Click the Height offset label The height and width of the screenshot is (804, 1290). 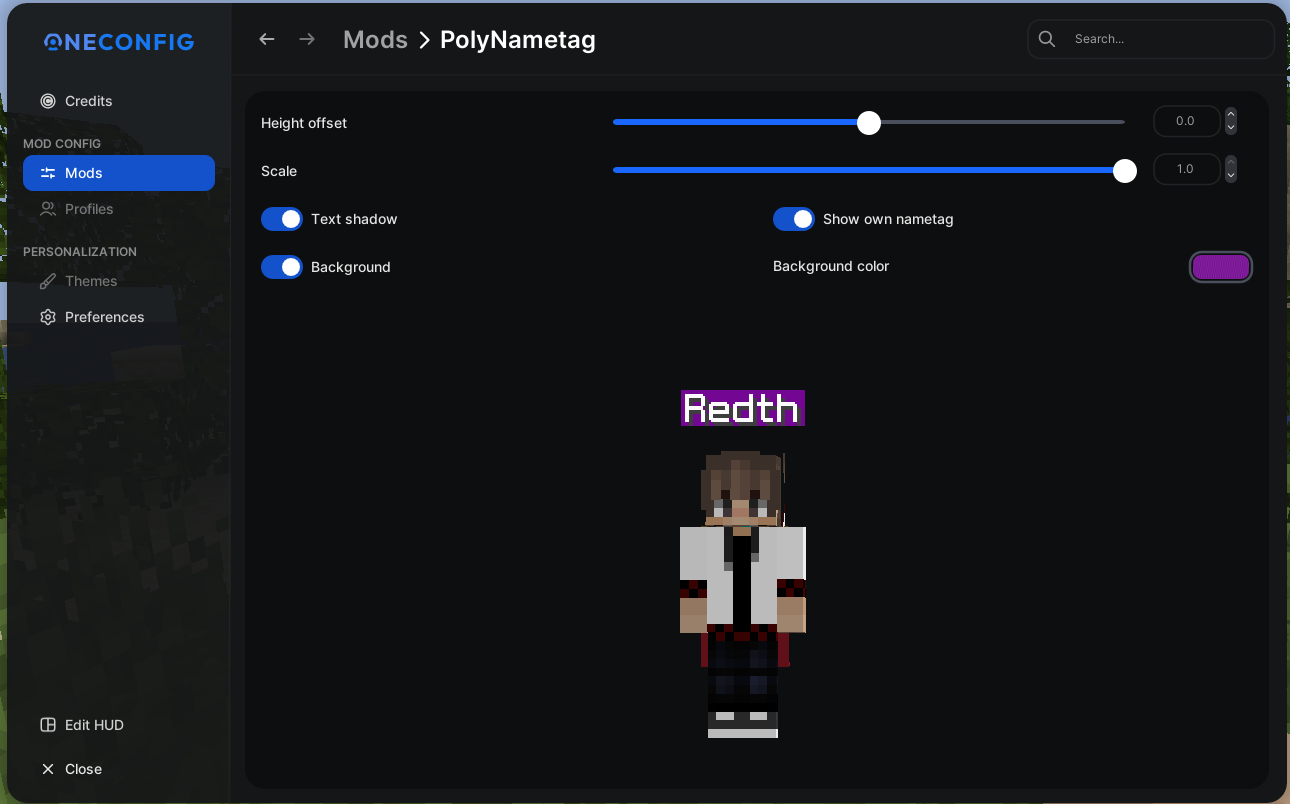coord(304,123)
